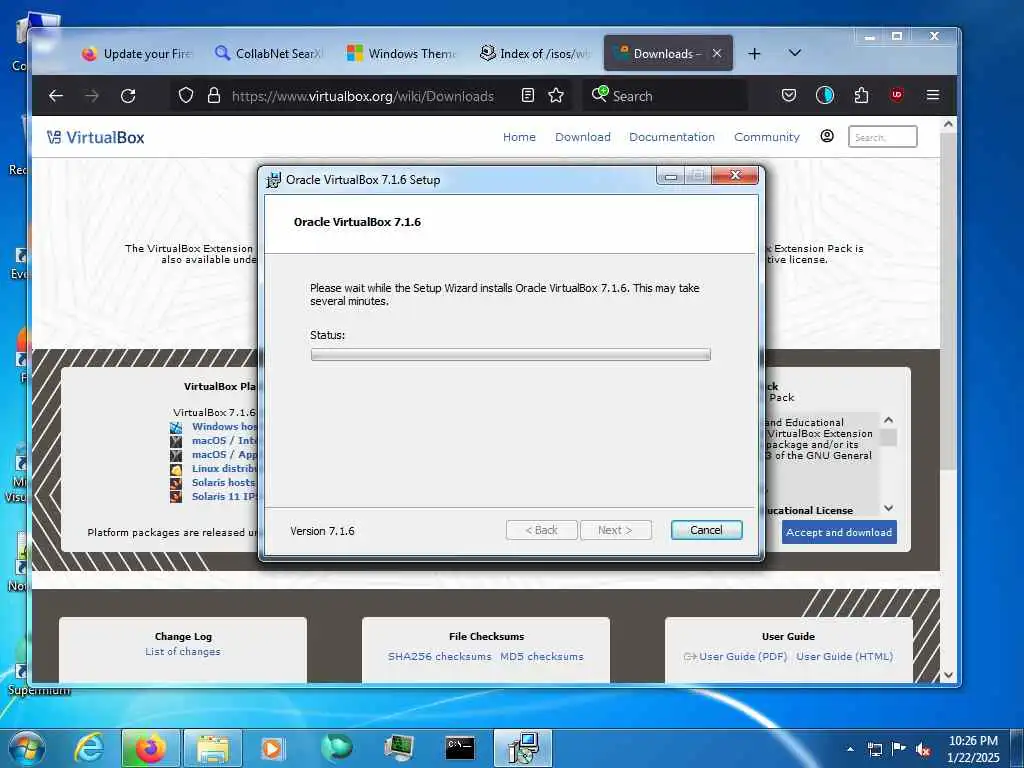Viewport: 1024px width, 768px height.
Task: Click the Solaris hosts link
Action: 223,483
